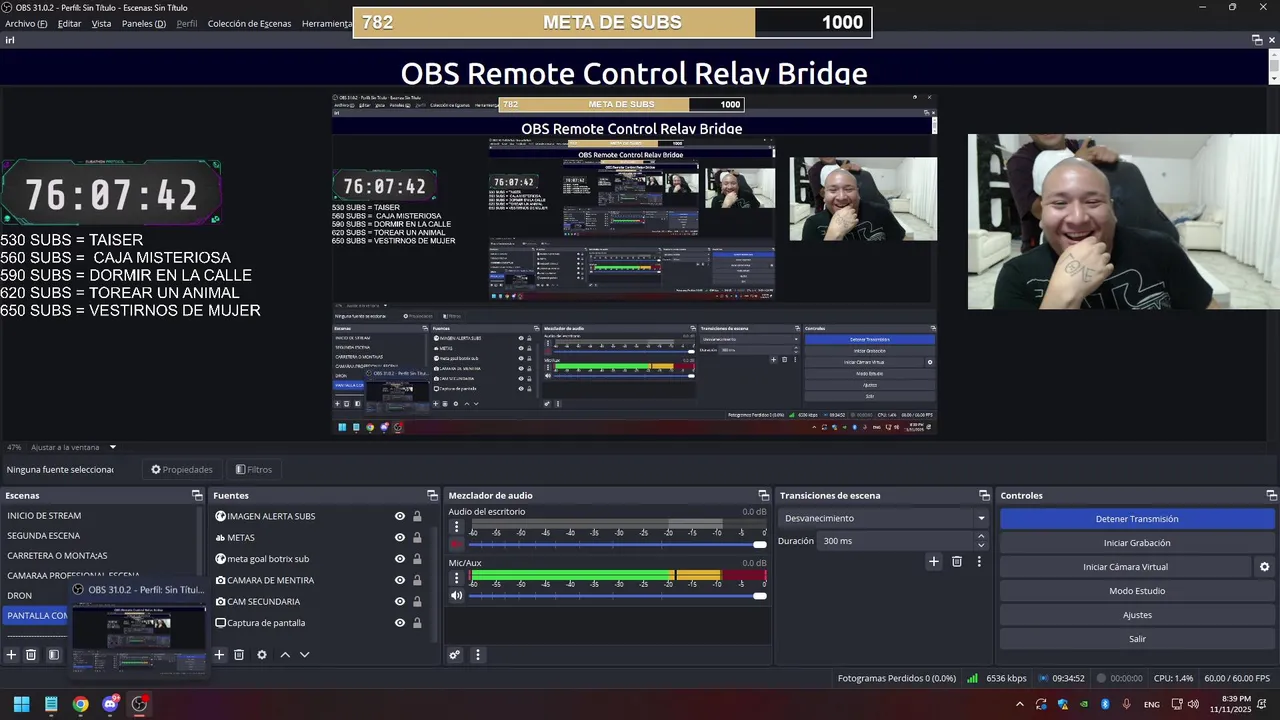
Task: Start recording with Iniciar Grabación
Action: [x=1137, y=543]
